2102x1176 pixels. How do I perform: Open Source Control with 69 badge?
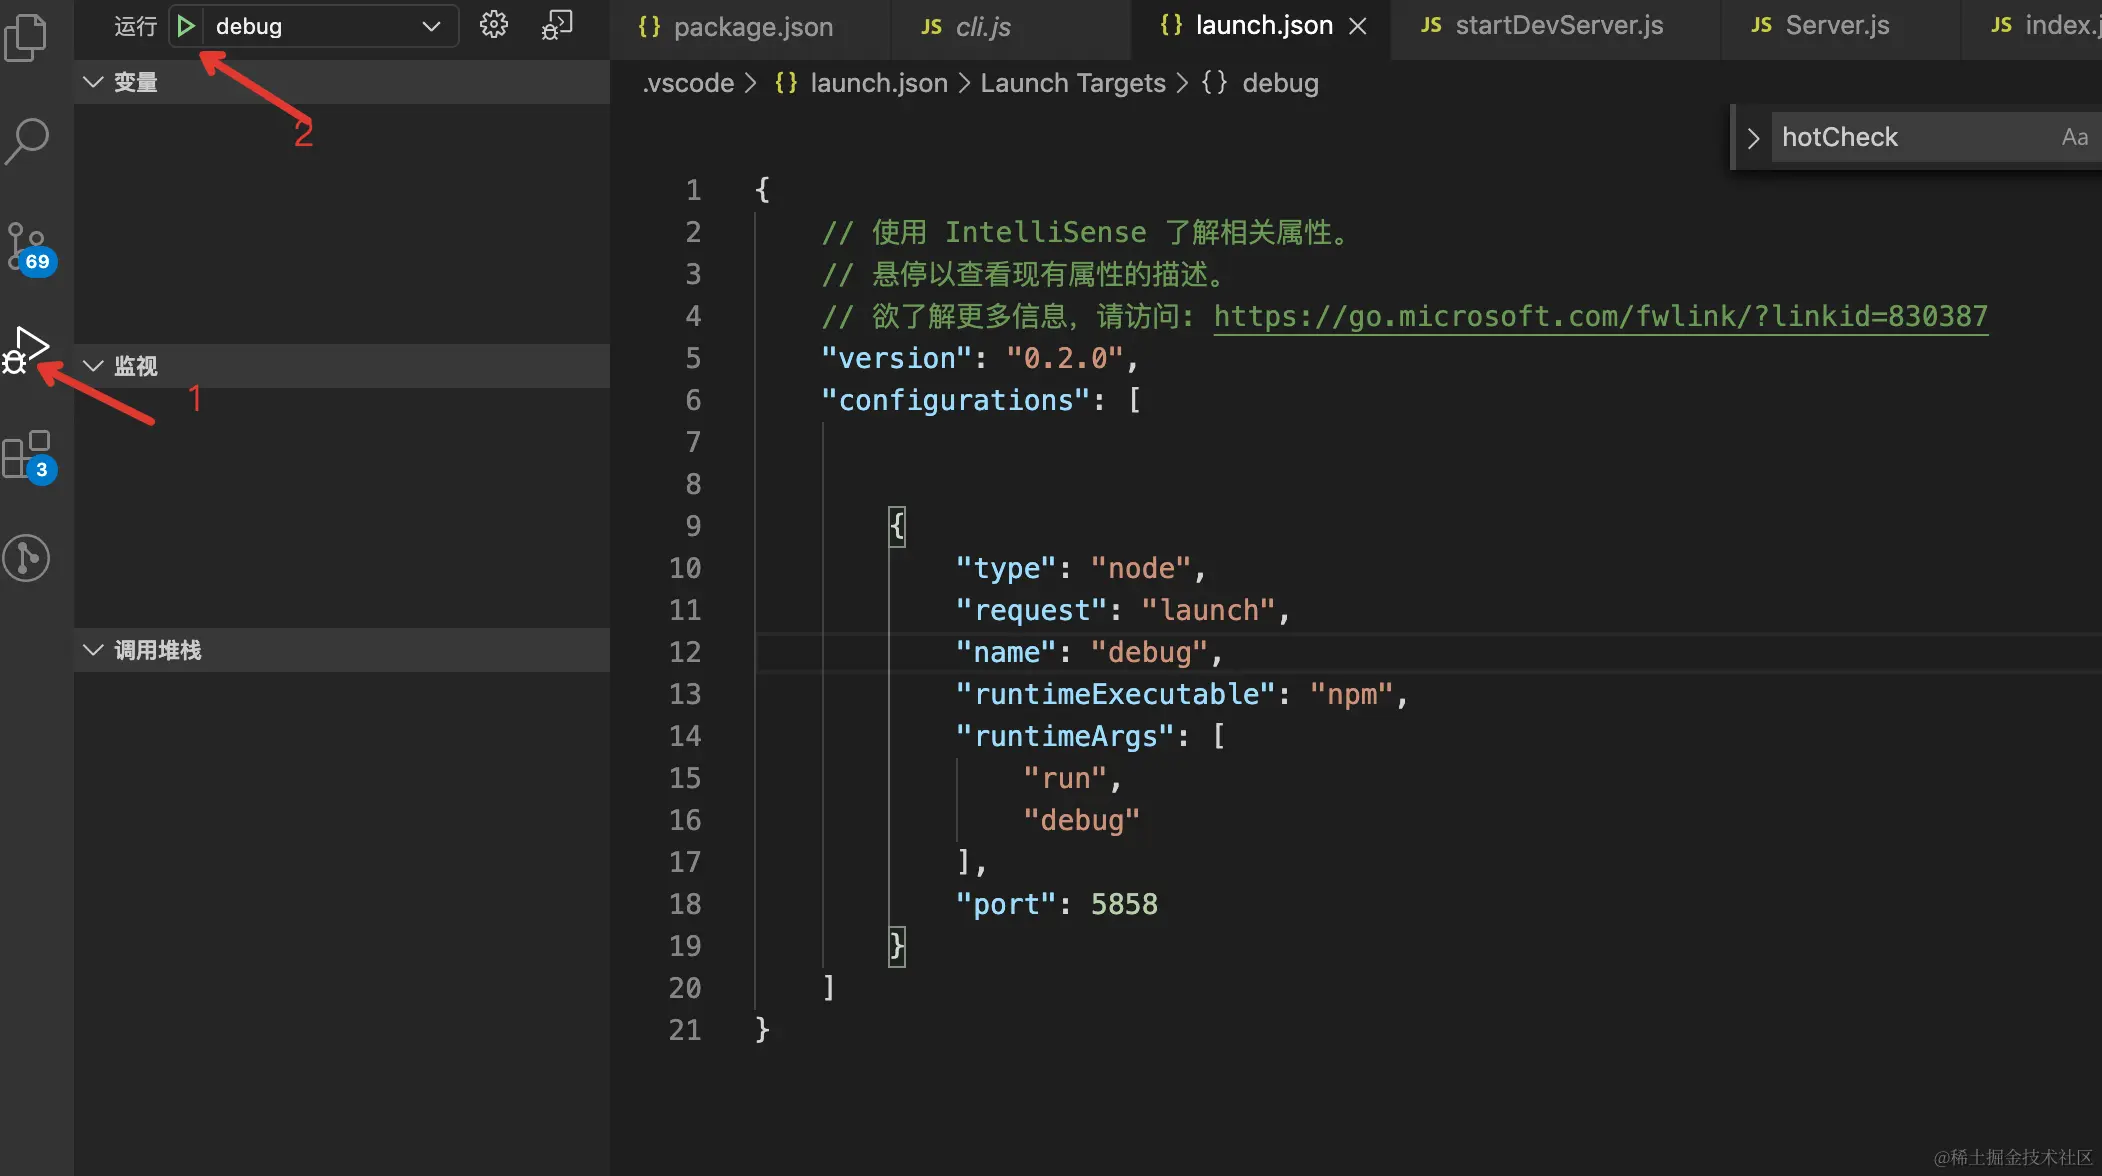click(x=27, y=246)
